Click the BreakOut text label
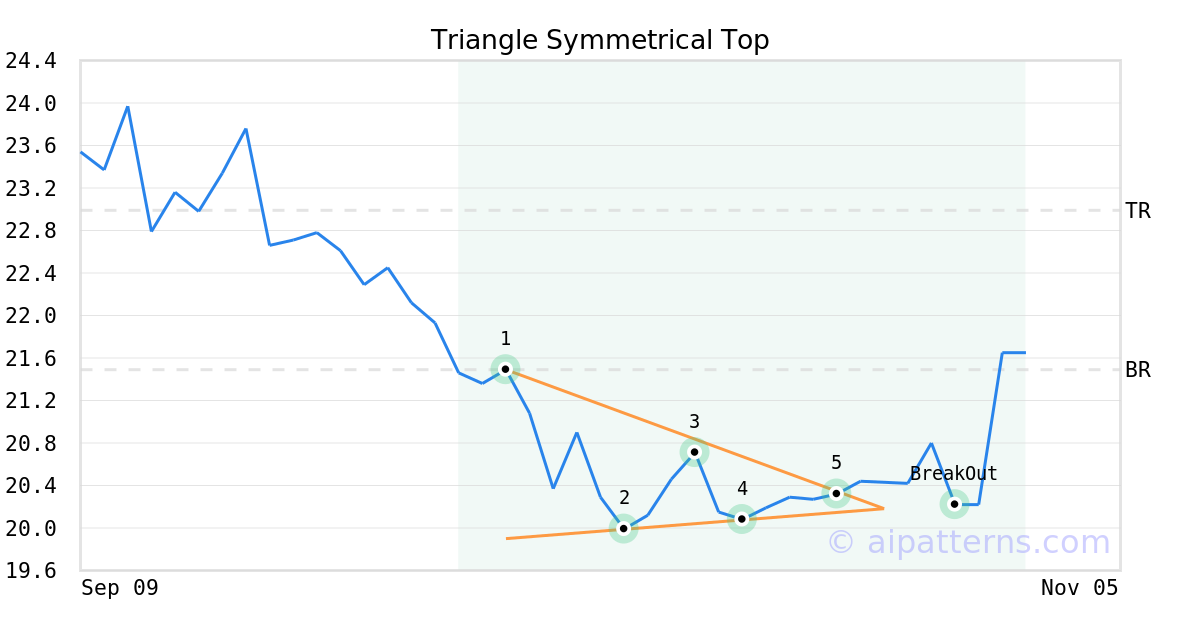1200x630 pixels. point(953,474)
